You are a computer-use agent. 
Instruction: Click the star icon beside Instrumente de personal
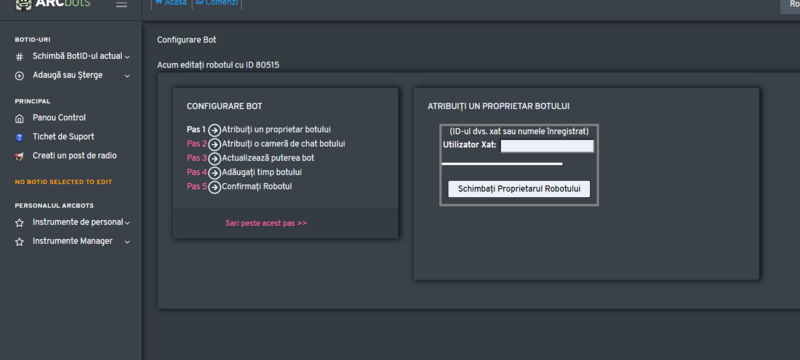tap(19, 223)
